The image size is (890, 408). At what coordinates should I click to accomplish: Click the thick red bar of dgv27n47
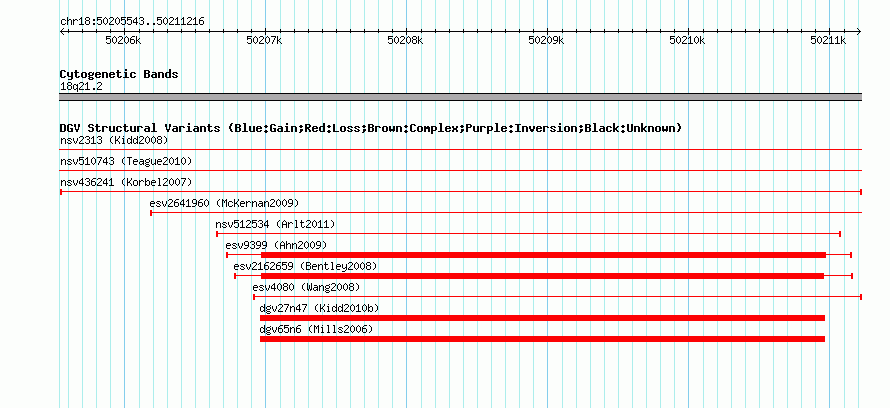542,318
